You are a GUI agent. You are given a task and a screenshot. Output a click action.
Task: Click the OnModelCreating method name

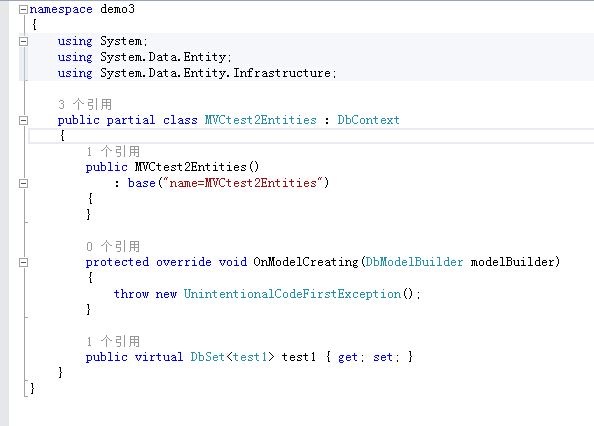(306, 262)
